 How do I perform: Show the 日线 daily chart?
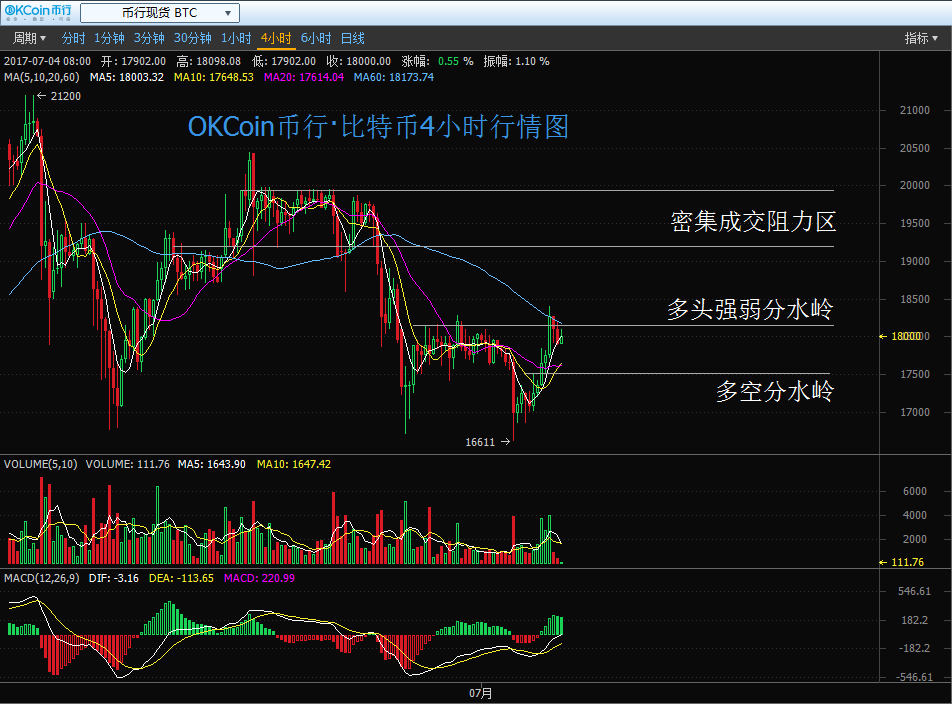click(x=352, y=39)
